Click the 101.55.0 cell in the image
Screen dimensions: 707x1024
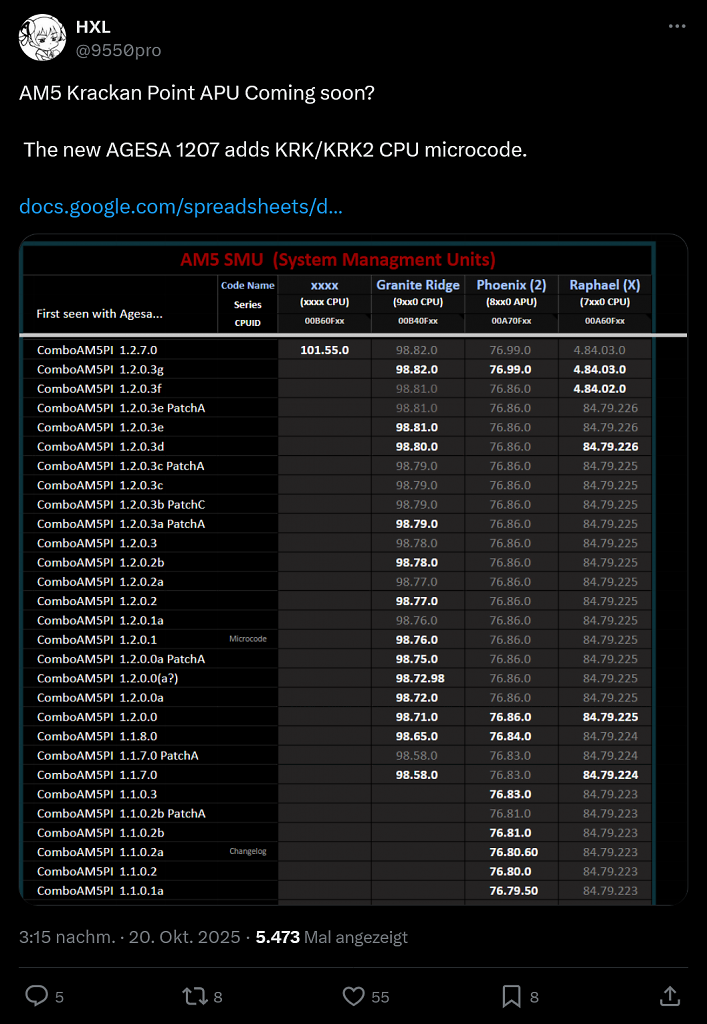(324, 350)
